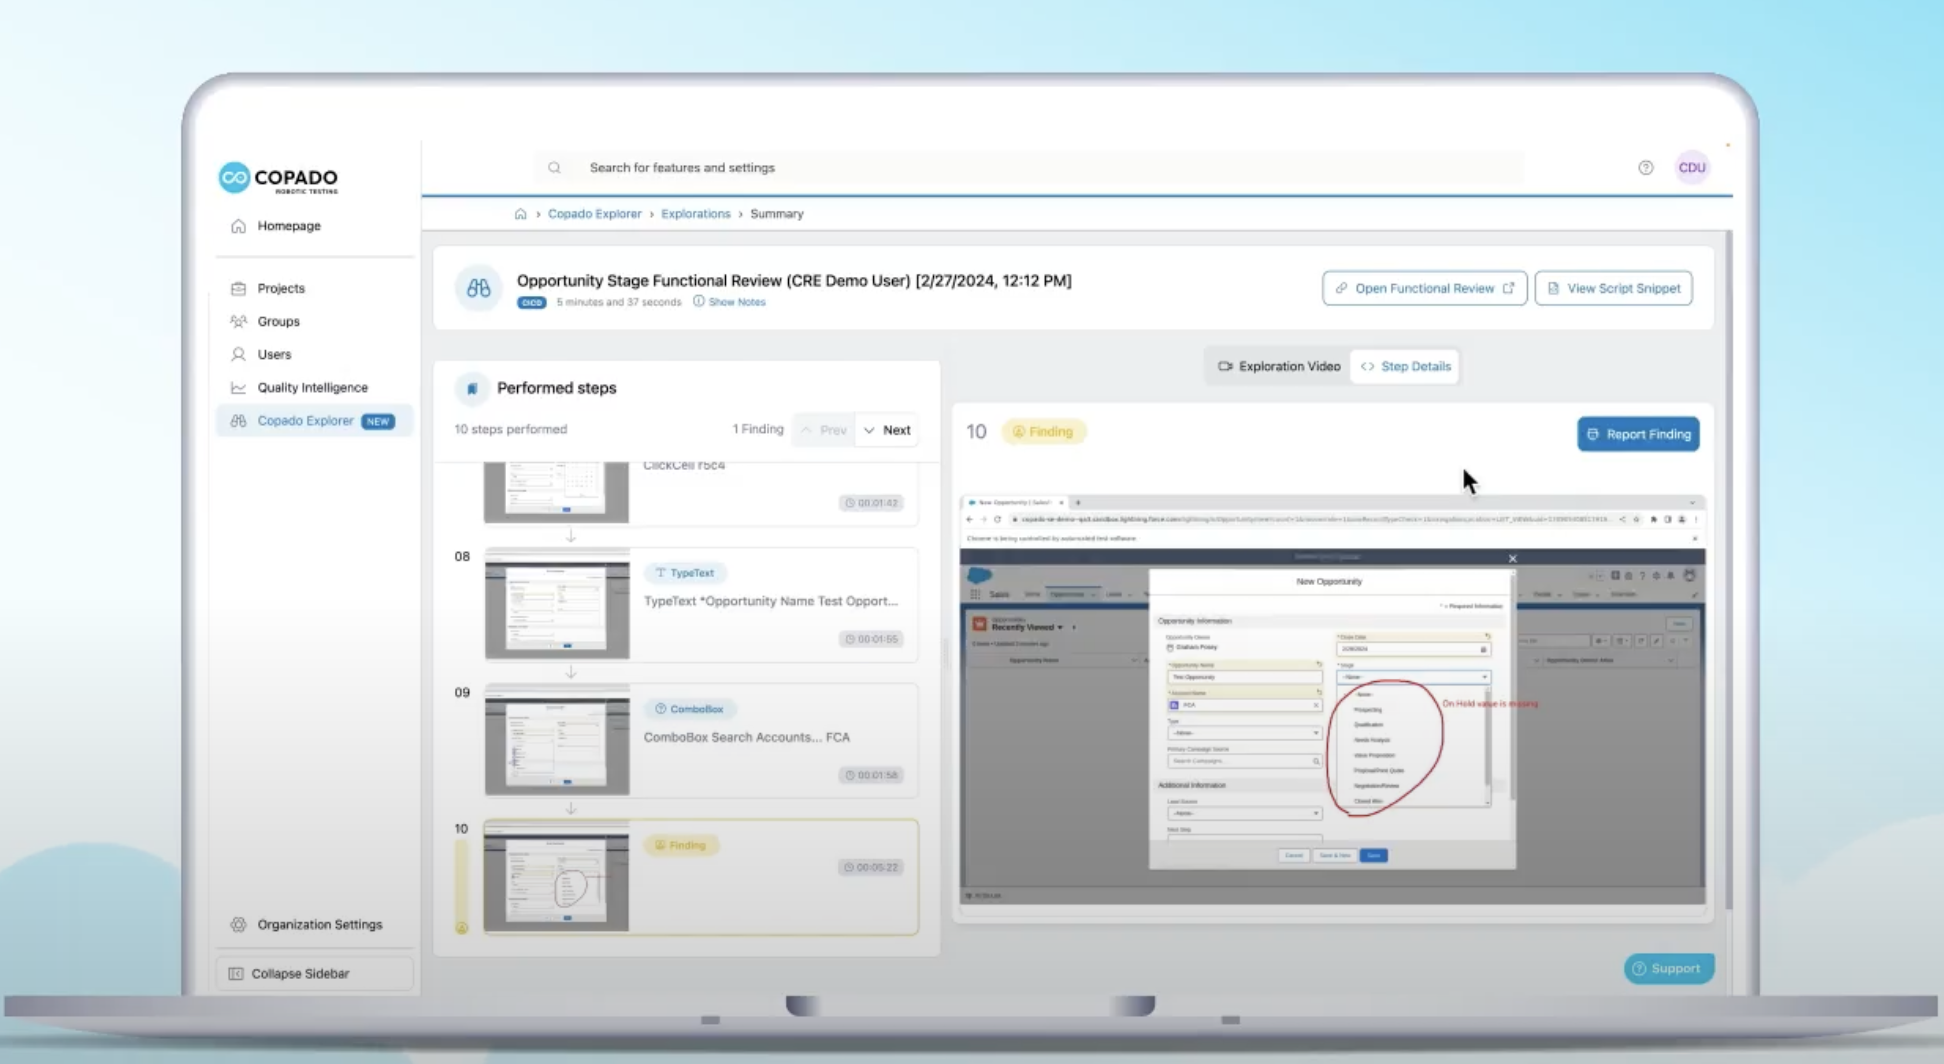Select step 08 thumbnail
Viewport: 1944px width, 1064px height.
point(557,605)
